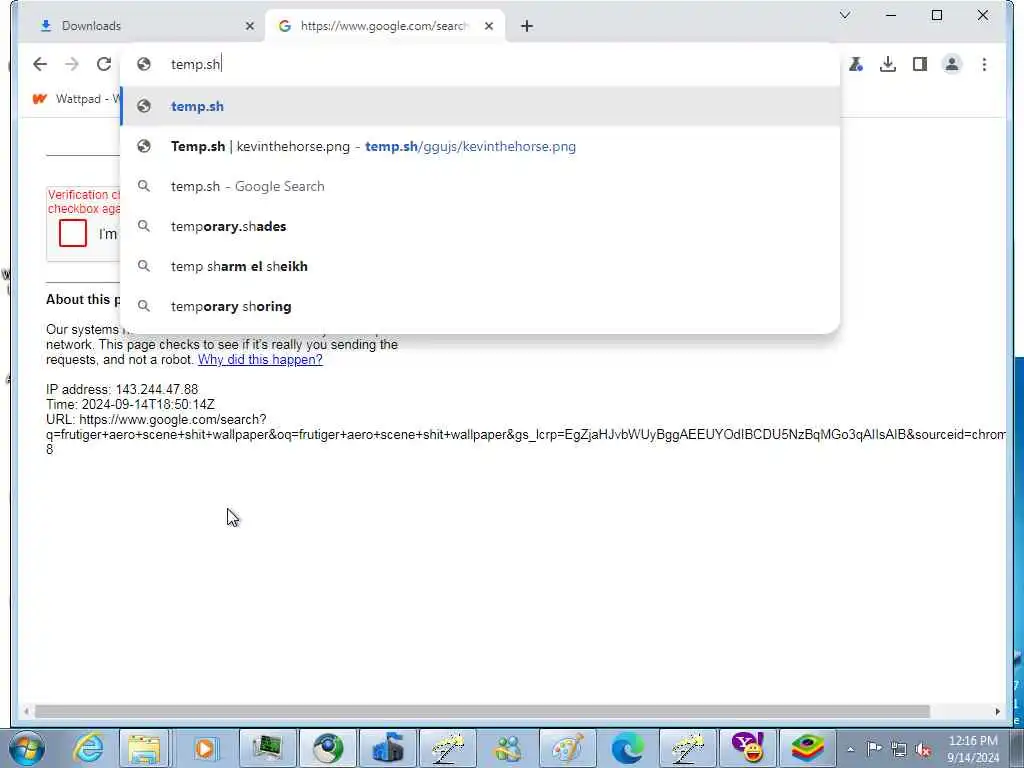Open 'Why did this happen?' link
This screenshot has width=1024, height=768.
(x=260, y=360)
